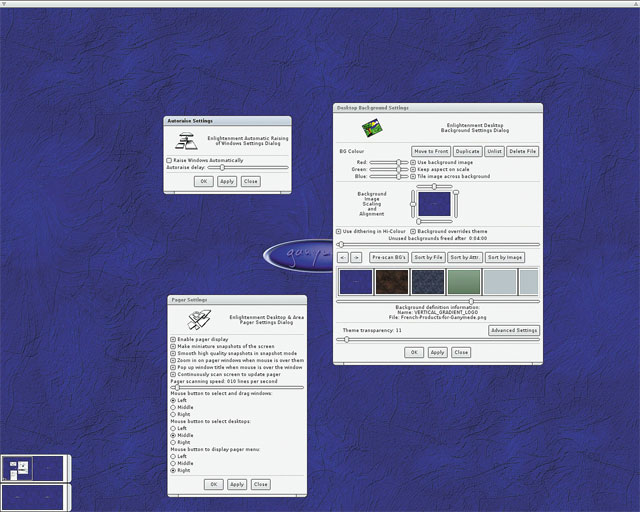Click the Duplicate background button

(x=467, y=151)
